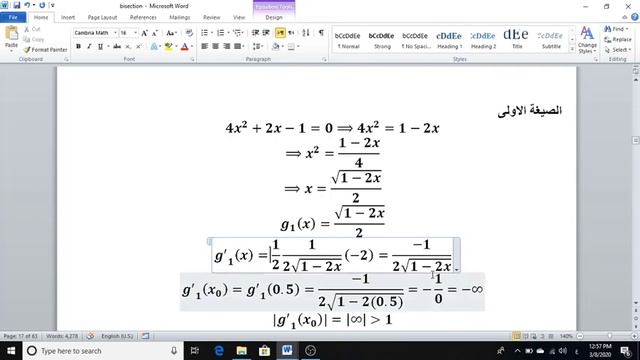Apply the Title style
Image resolution: width=640 pixels, height=360 pixels.
pos(517,40)
